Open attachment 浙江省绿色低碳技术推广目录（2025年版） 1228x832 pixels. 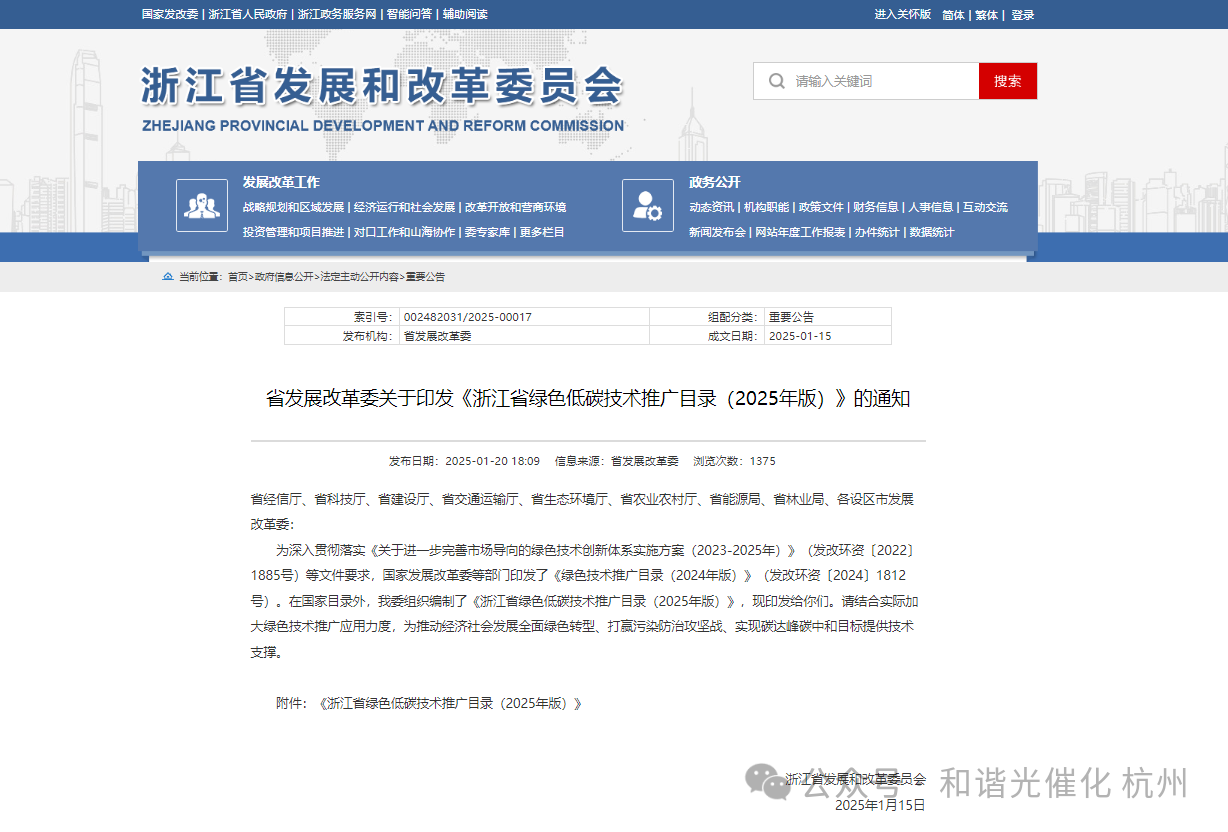(449, 703)
